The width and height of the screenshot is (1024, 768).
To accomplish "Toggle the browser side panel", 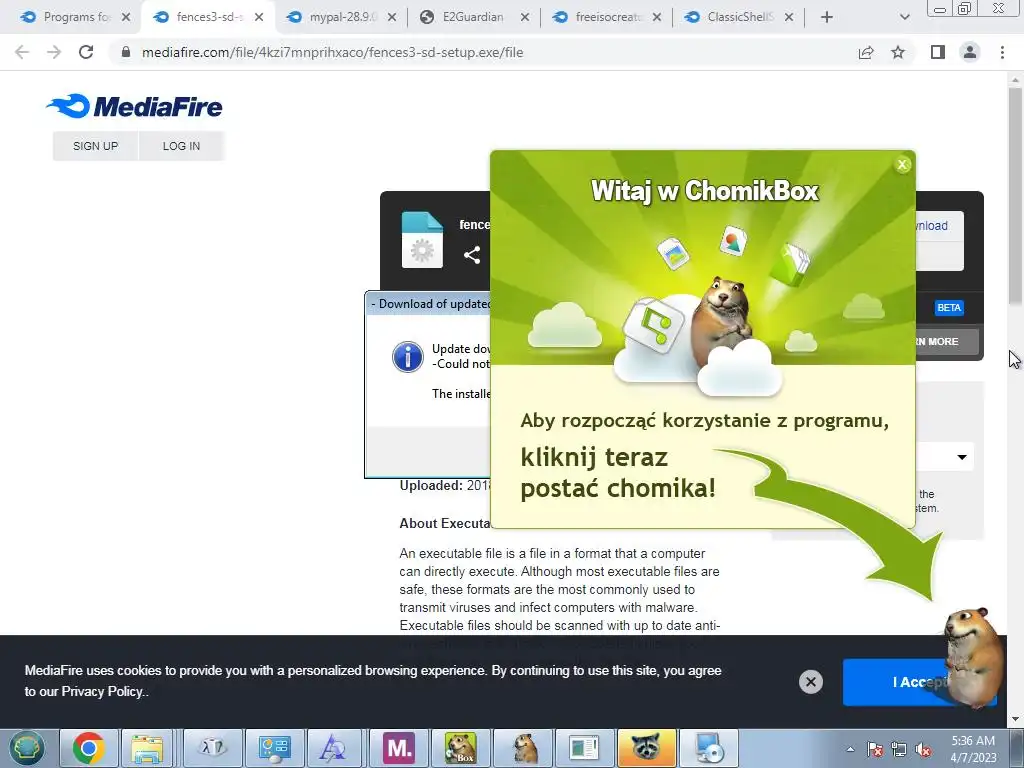I will [938, 52].
